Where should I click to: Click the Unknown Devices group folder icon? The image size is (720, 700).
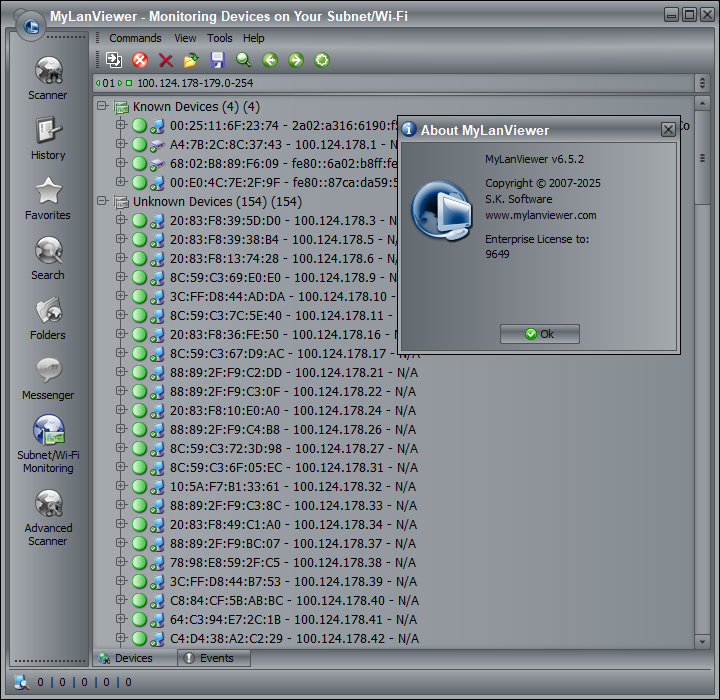[x=121, y=202]
